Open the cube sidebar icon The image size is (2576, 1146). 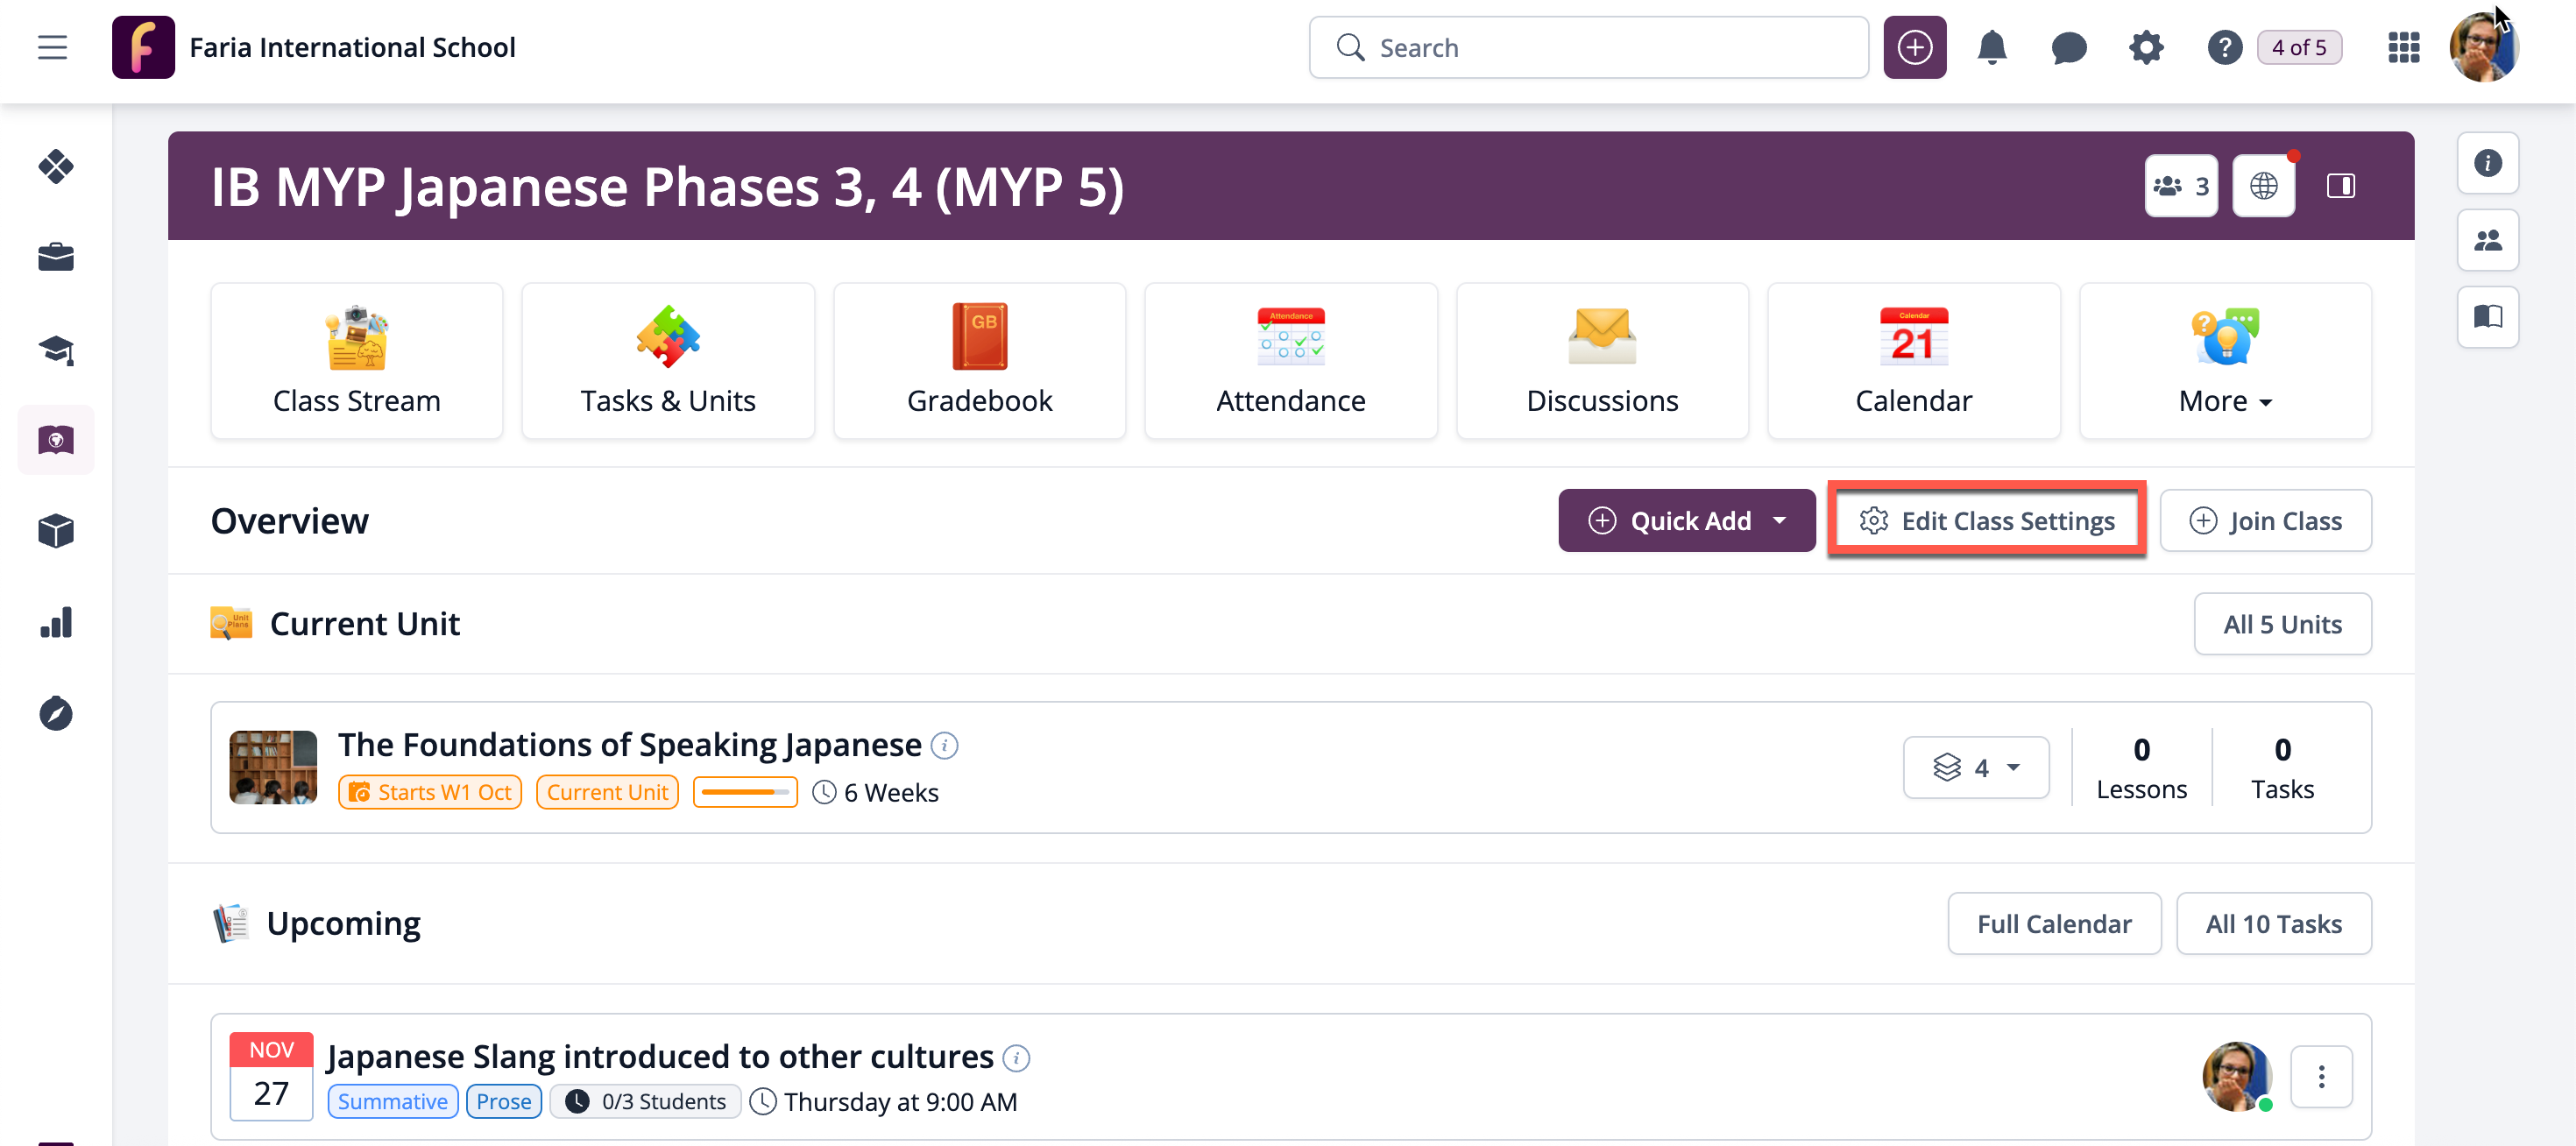56,531
